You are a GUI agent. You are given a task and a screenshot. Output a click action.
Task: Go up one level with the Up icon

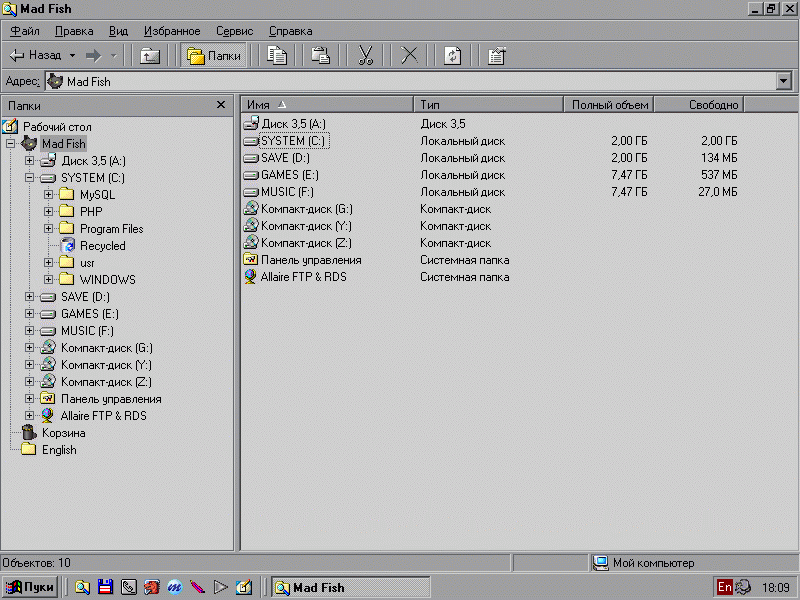[150, 56]
